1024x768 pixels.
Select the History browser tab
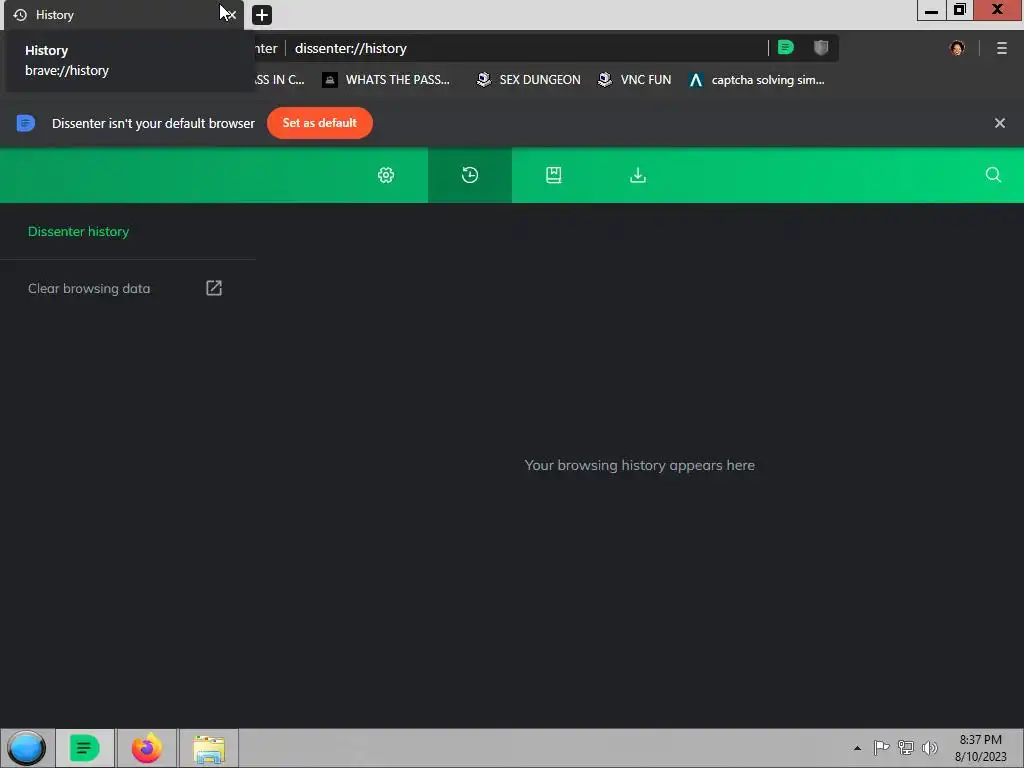pyautogui.click(x=123, y=14)
